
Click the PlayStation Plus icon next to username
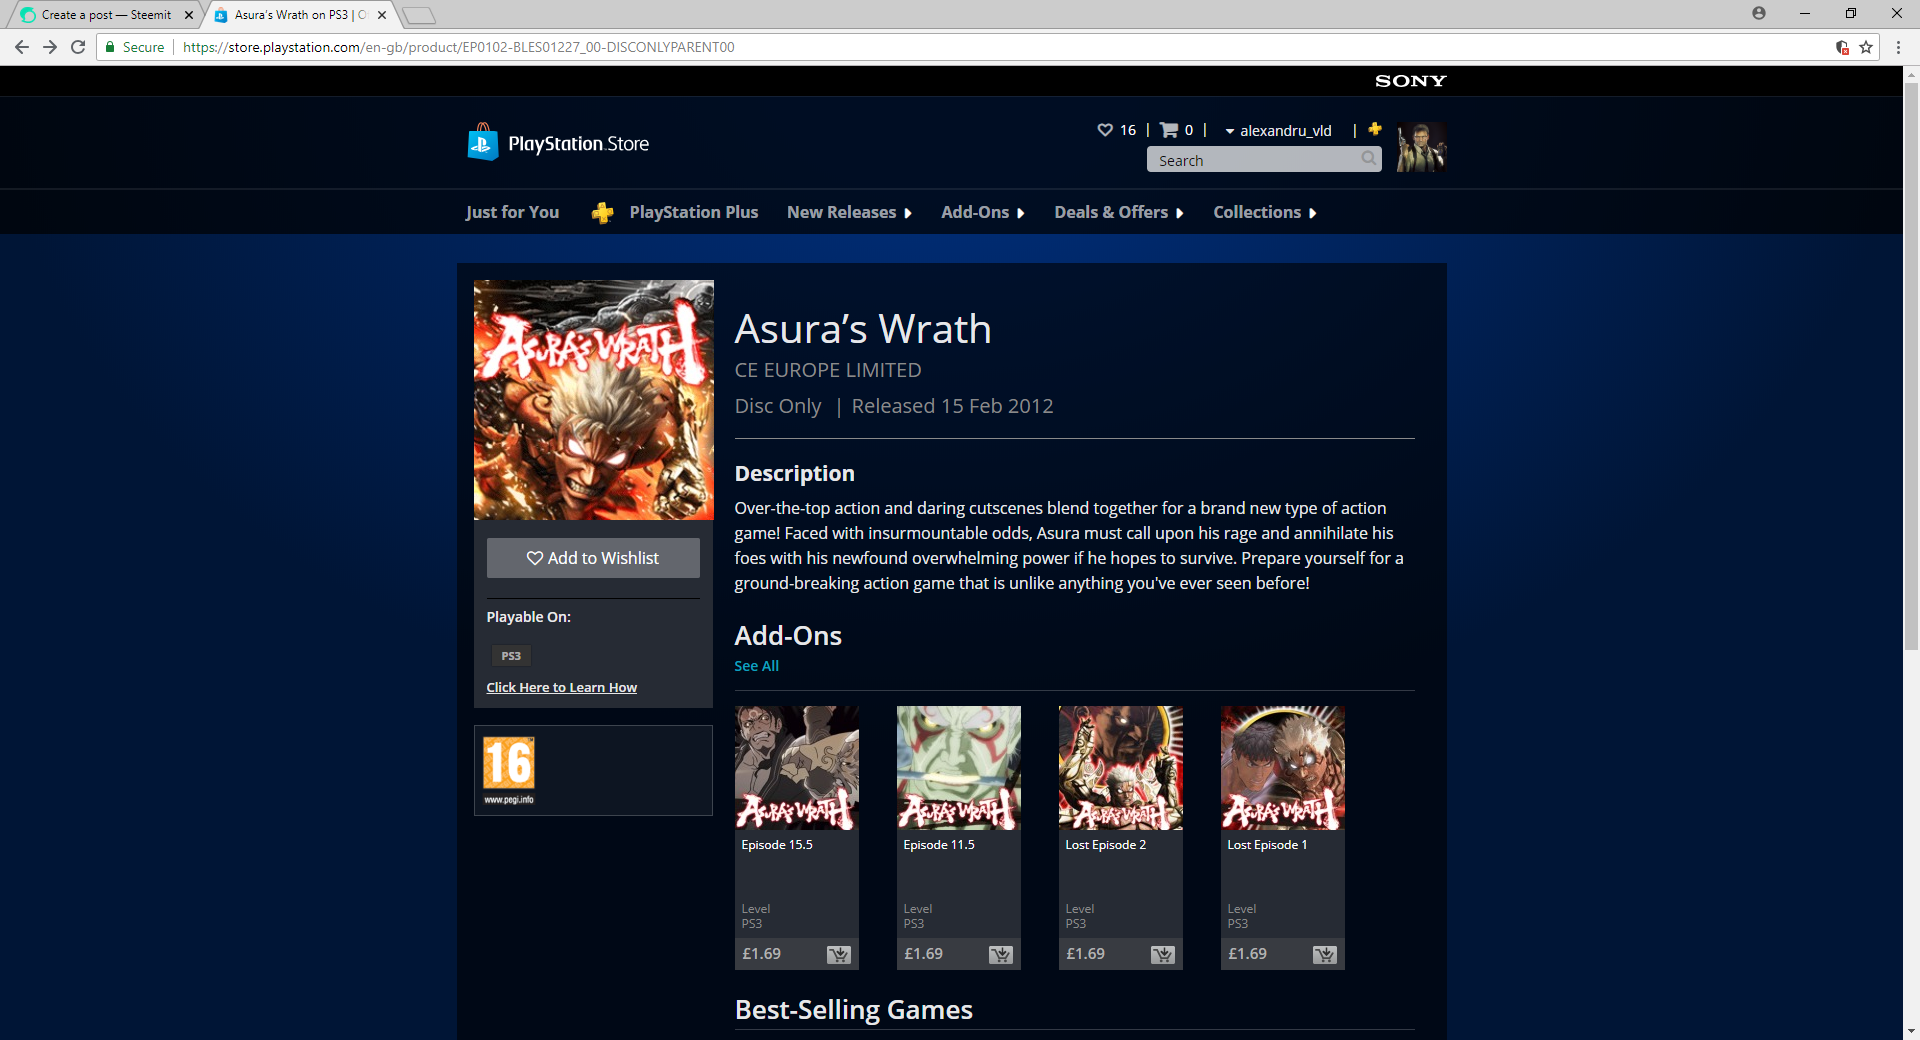click(x=1375, y=129)
